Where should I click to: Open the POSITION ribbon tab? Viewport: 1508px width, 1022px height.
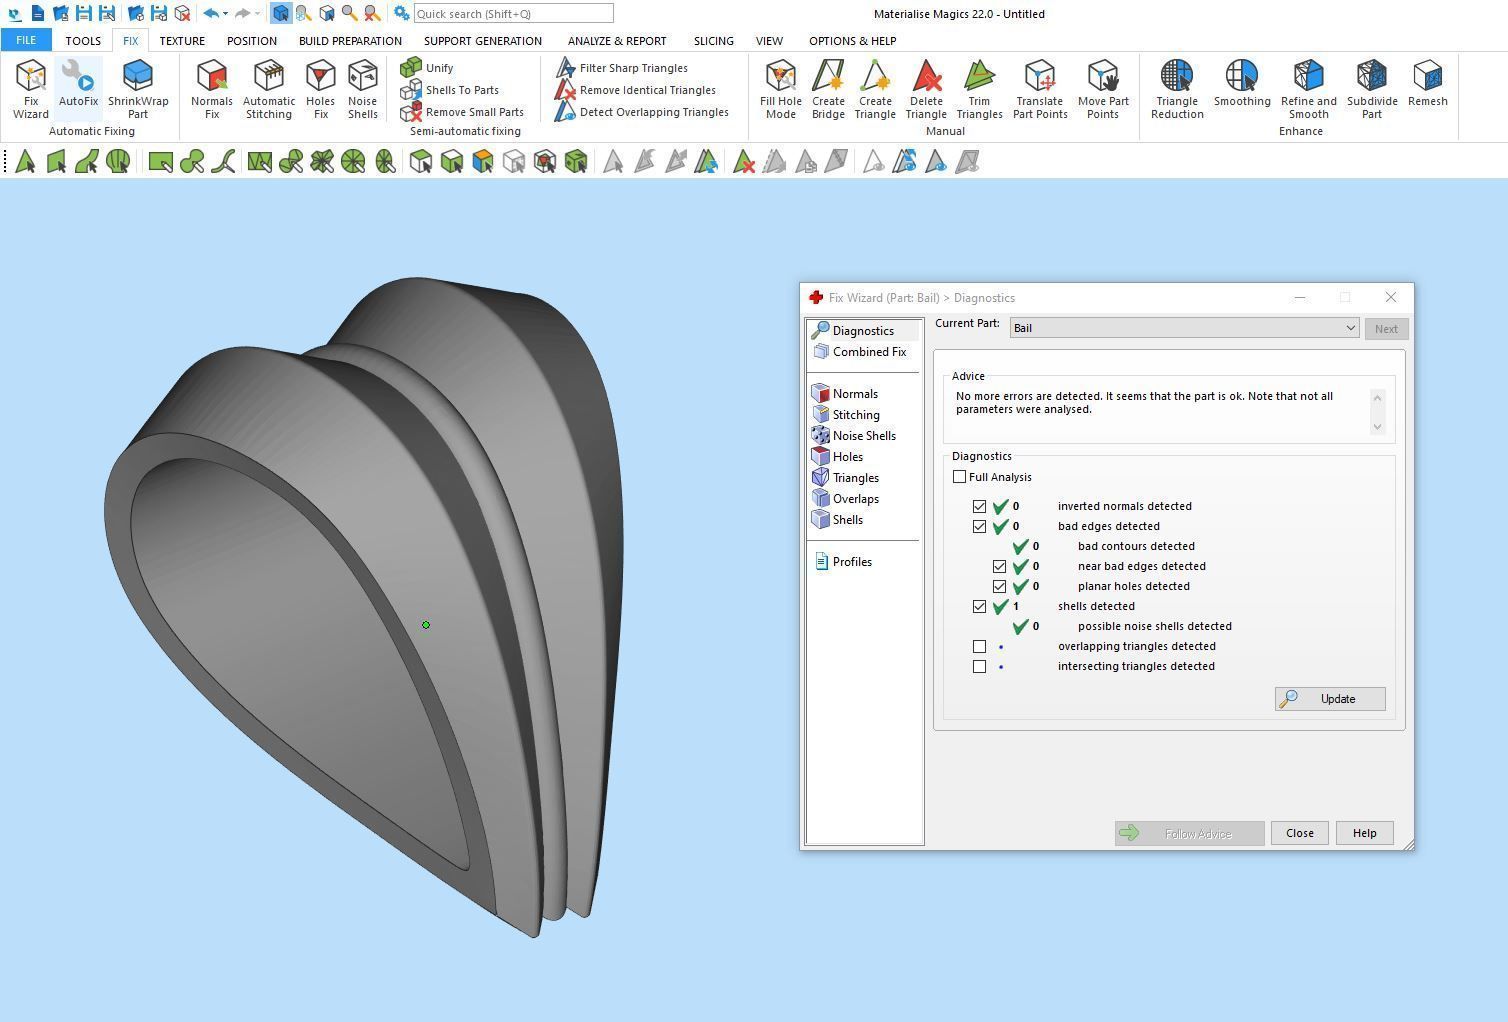pyautogui.click(x=252, y=41)
